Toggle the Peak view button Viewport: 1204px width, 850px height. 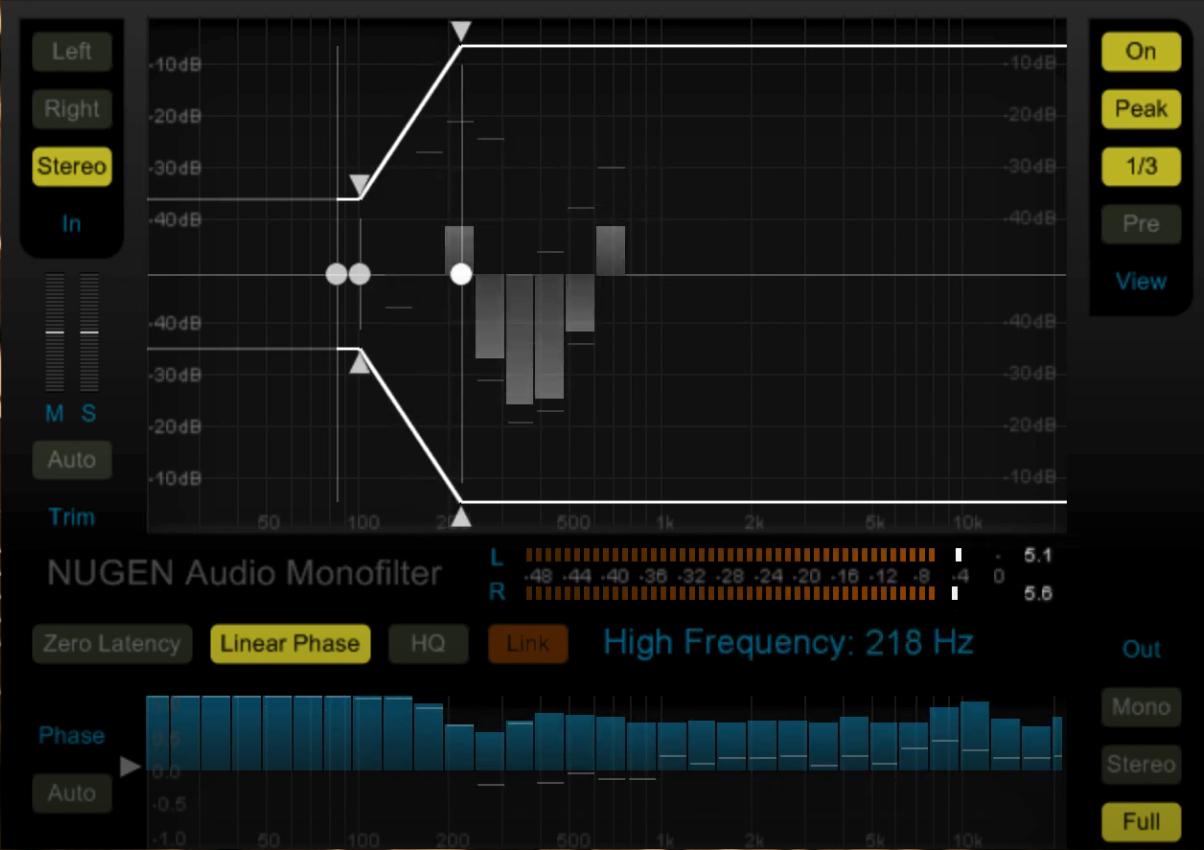1141,108
